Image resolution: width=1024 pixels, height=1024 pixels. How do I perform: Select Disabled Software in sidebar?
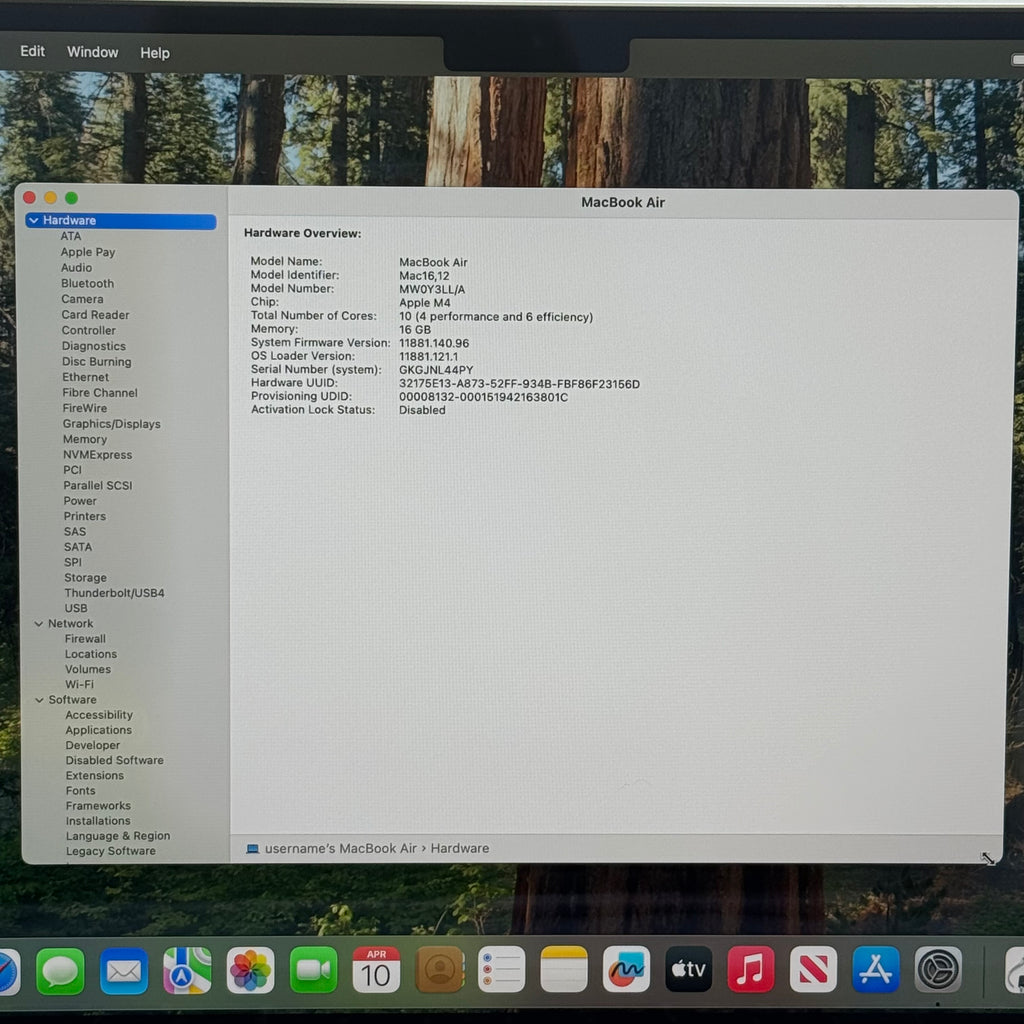[114, 760]
